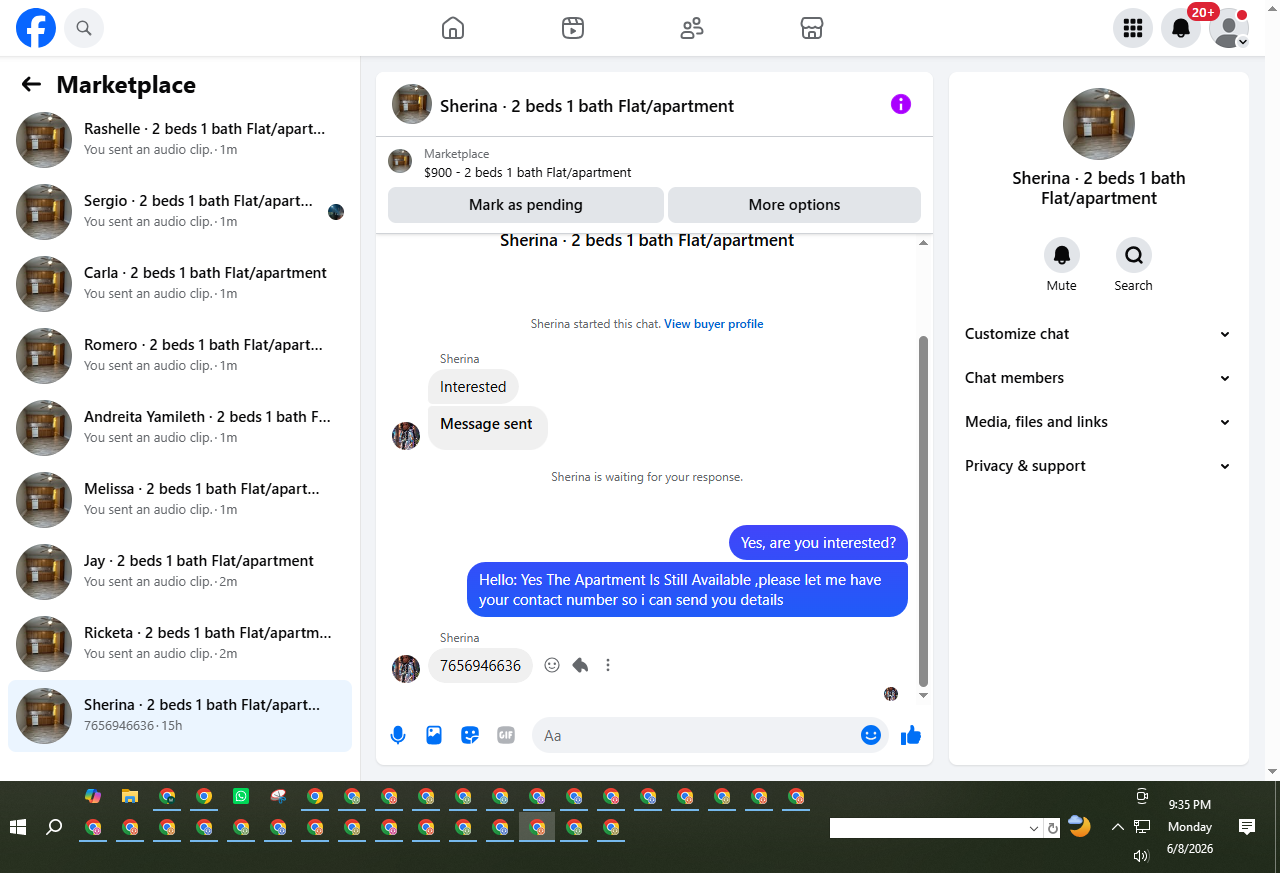The height and width of the screenshot is (873, 1280).
Task: Open the Reels video icon
Action: coord(573,28)
